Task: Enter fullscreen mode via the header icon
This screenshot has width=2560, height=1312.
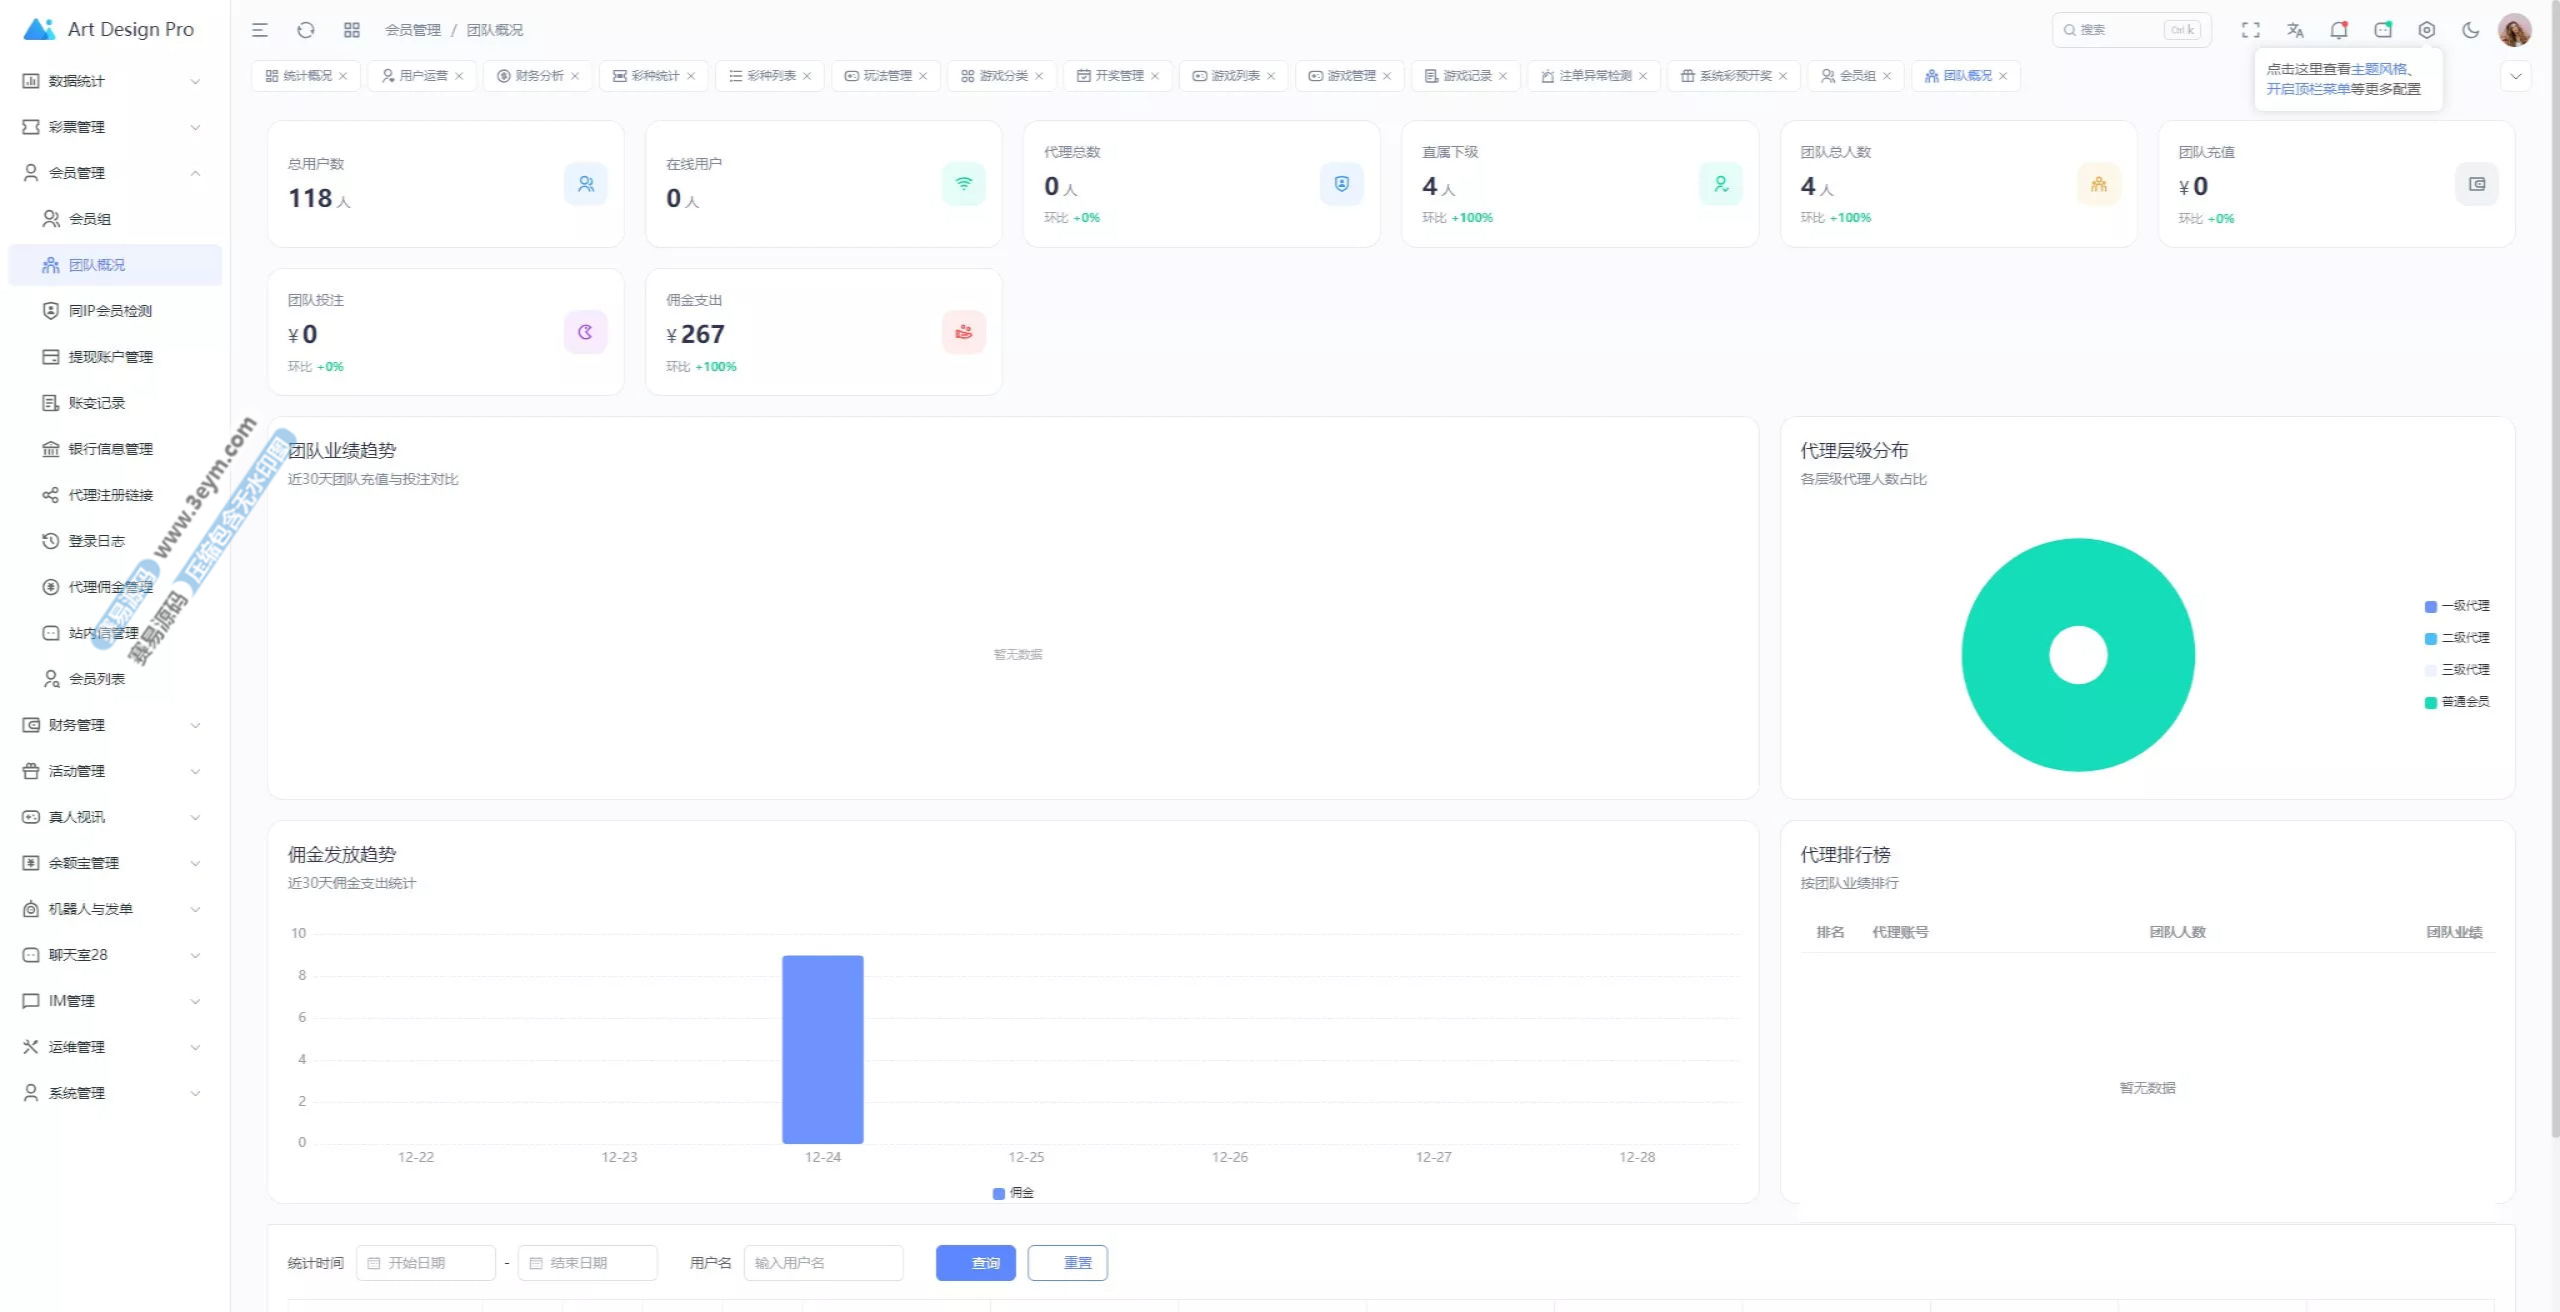Action: (2251, 30)
